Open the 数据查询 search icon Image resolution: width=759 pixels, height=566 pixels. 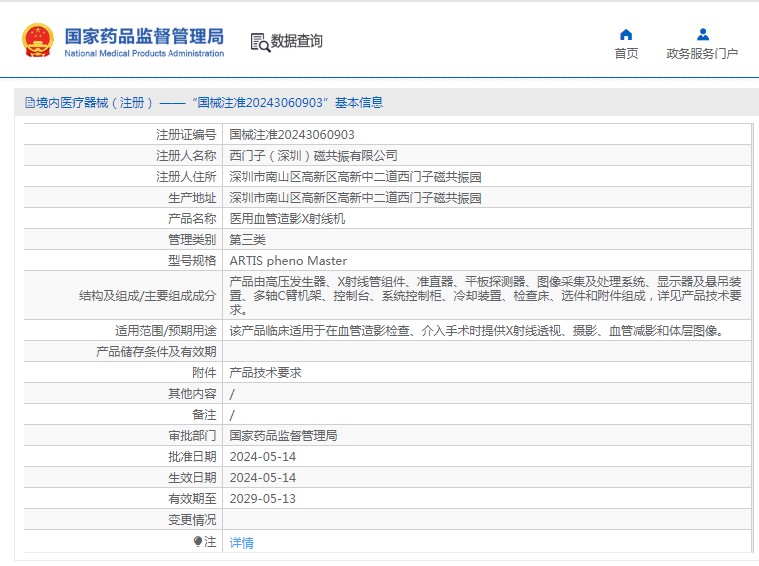(260, 43)
